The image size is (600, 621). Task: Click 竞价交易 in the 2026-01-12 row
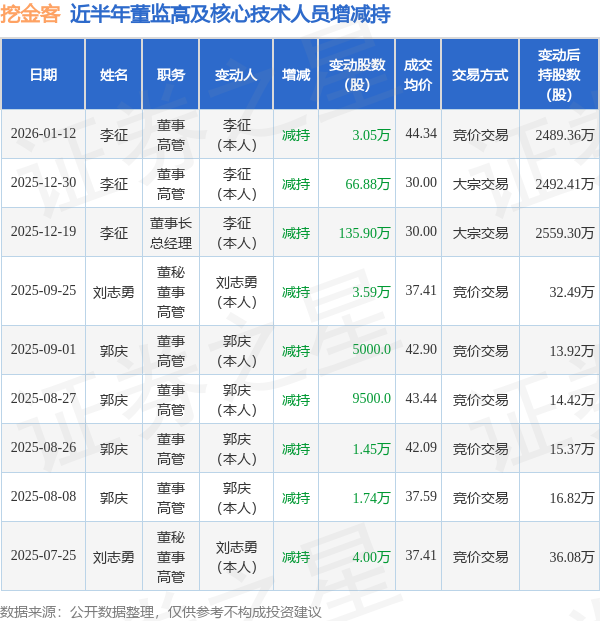480,135
